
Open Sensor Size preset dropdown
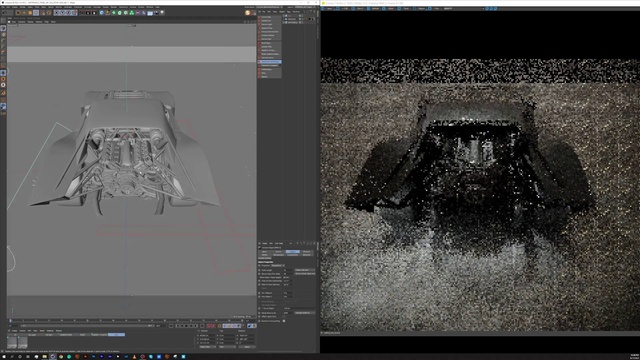point(305,274)
